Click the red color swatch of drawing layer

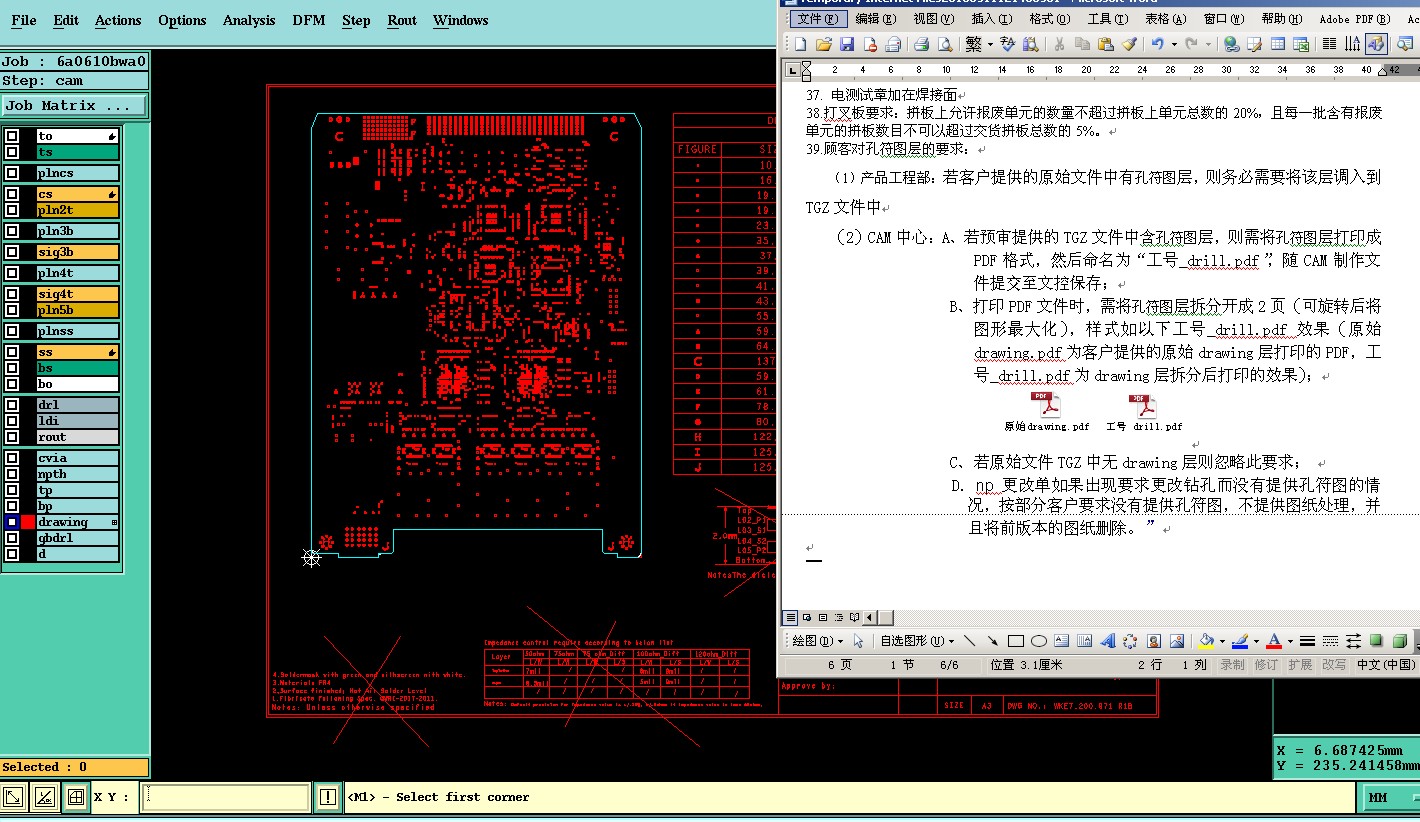28,522
